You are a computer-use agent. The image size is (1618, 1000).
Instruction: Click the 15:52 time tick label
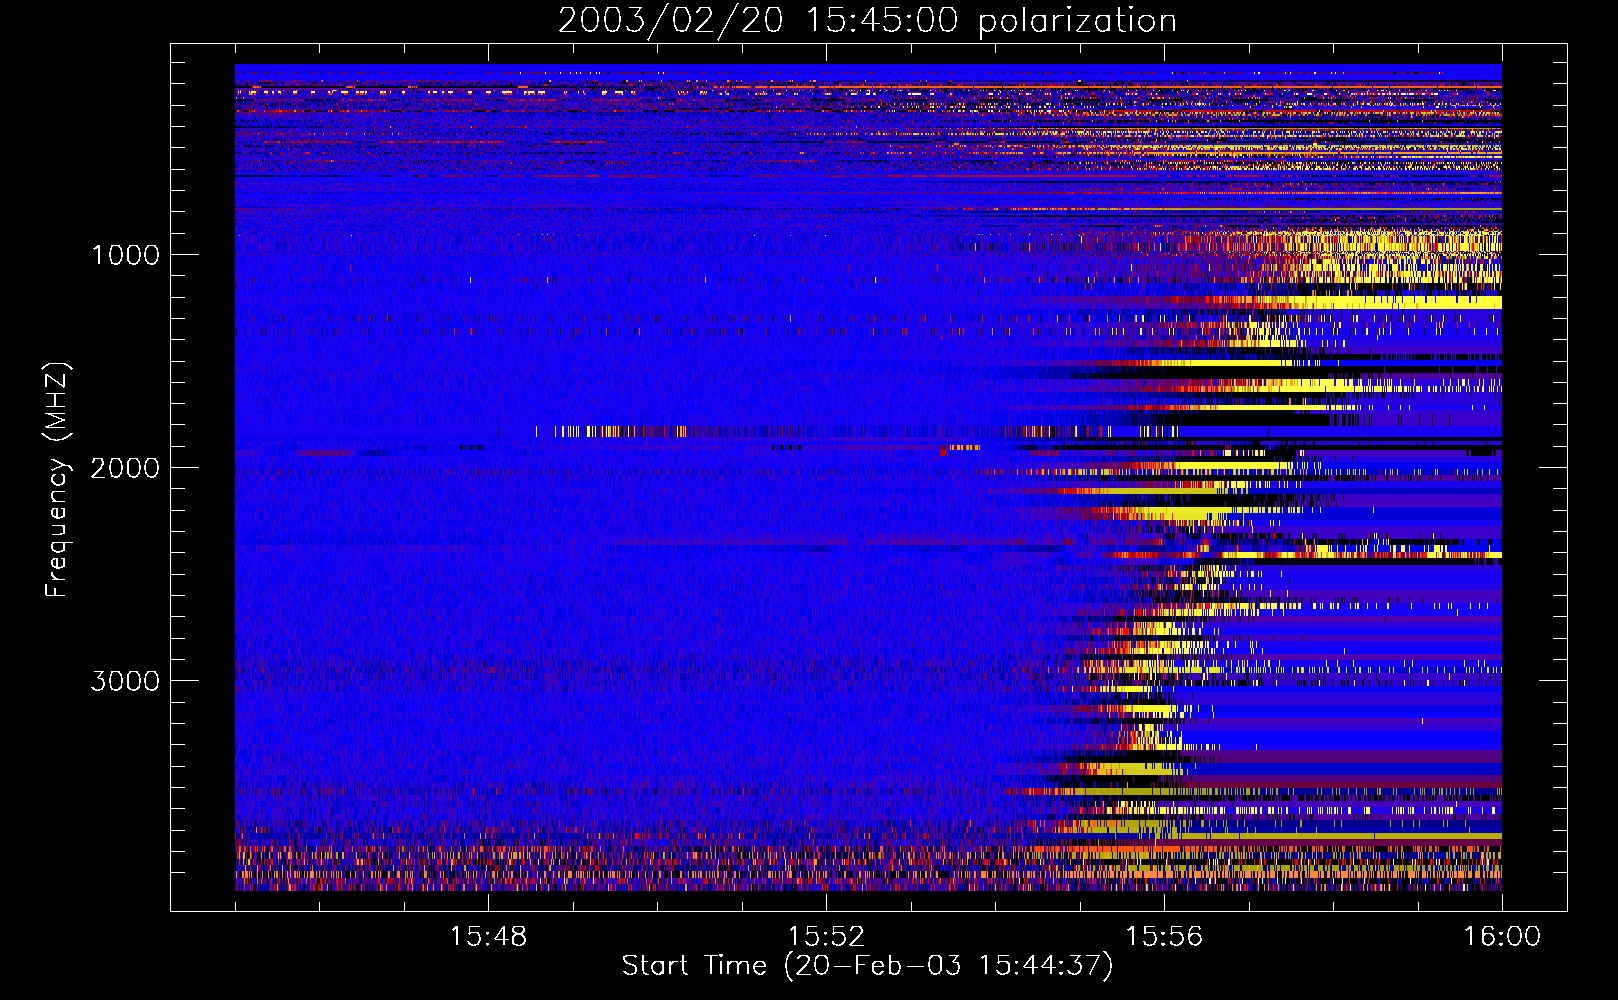pyautogui.click(x=826, y=937)
